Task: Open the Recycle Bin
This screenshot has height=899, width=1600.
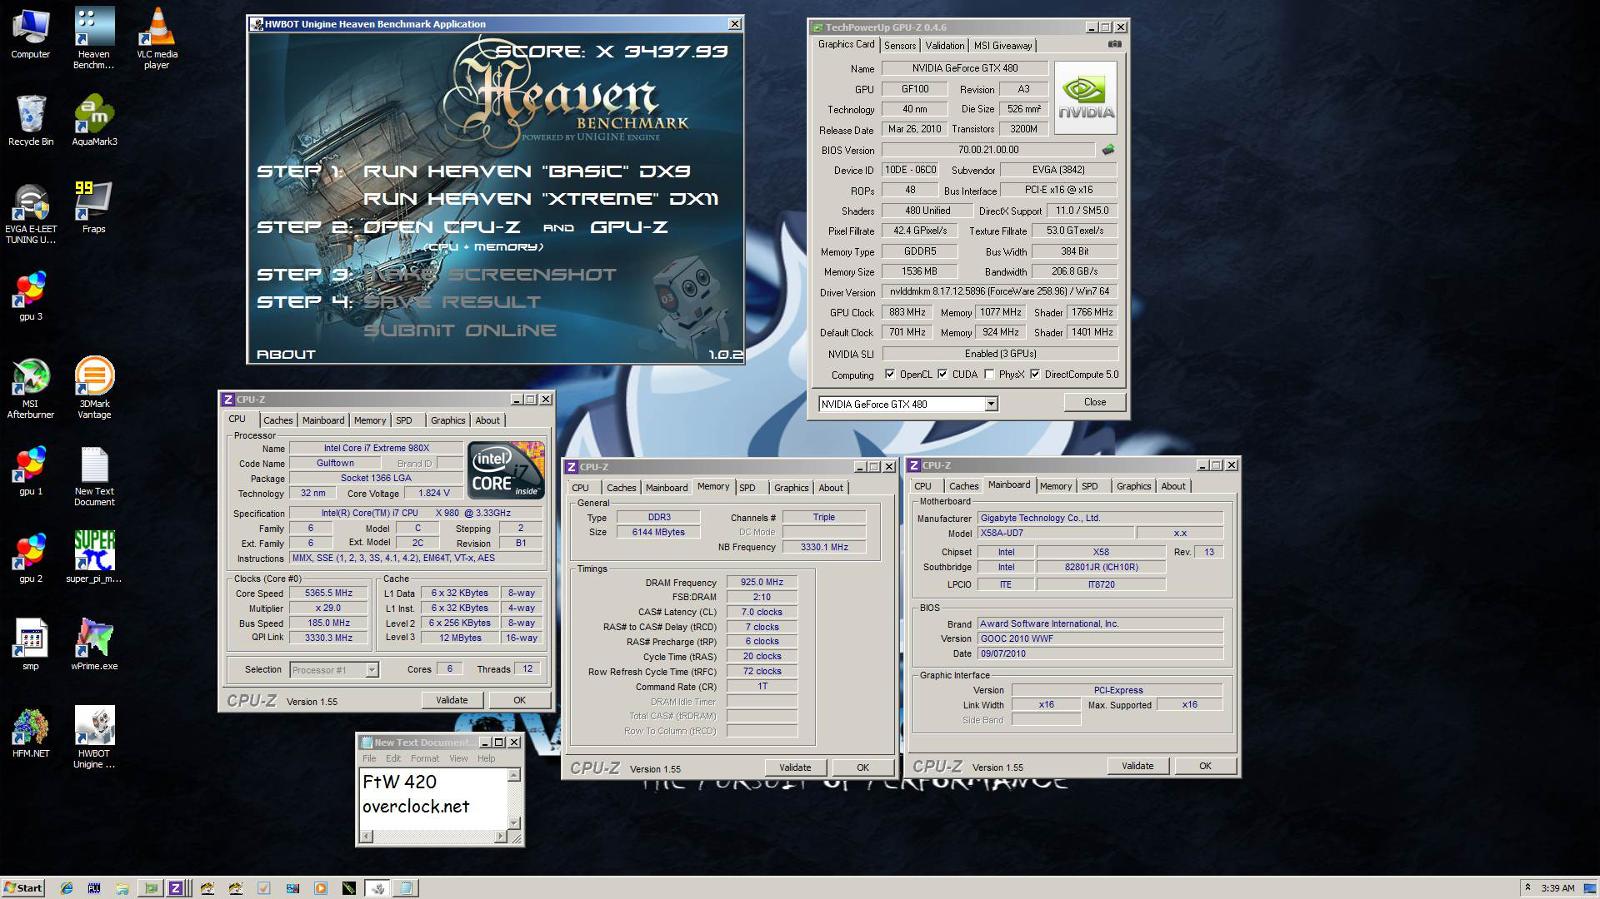Action: tap(30, 121)
